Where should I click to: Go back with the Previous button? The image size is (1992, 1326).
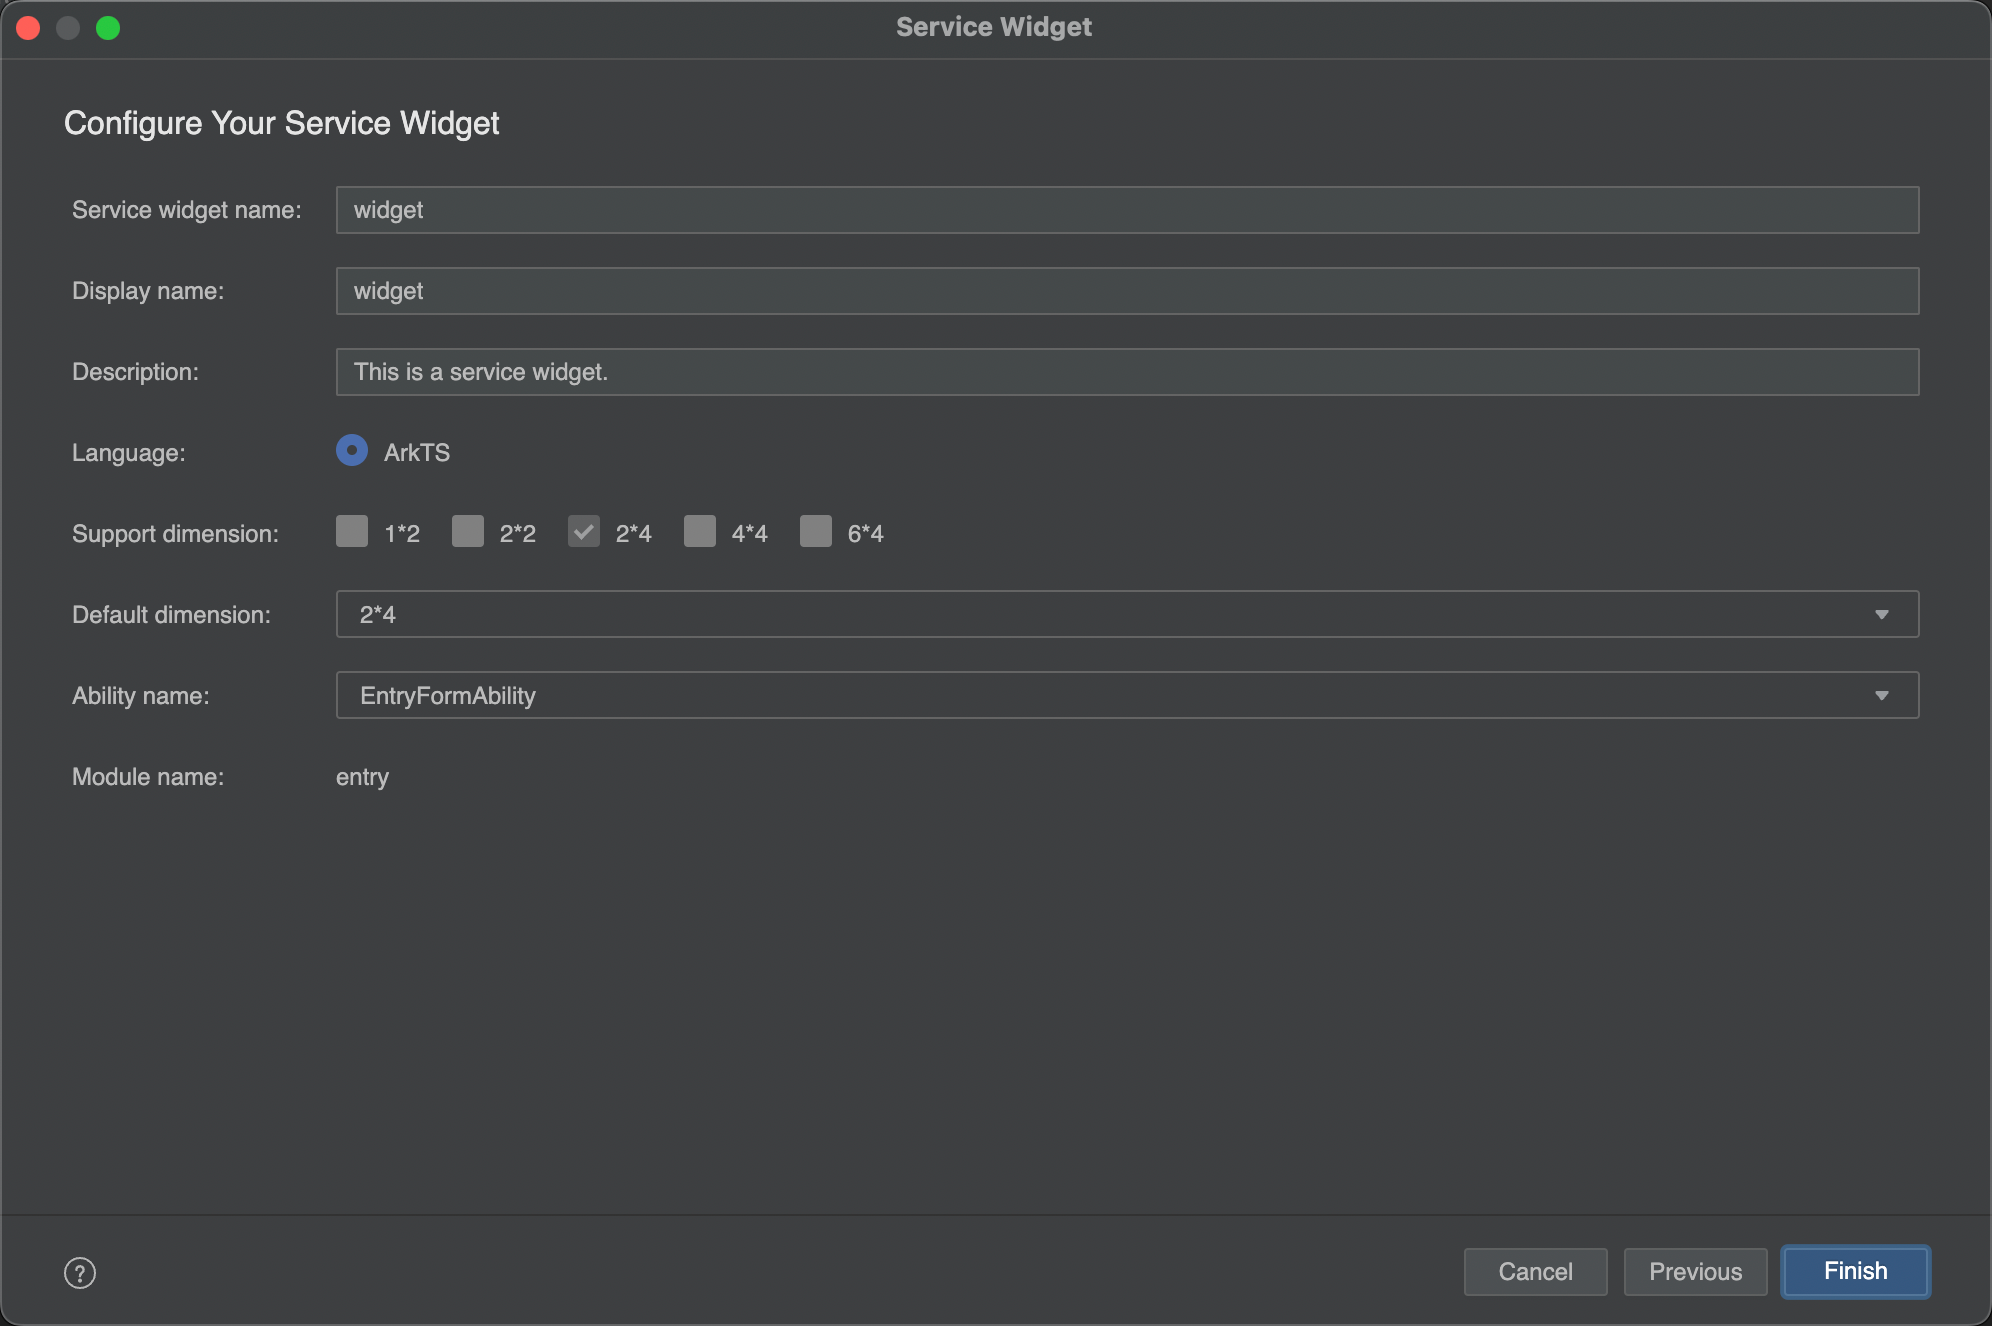pyautogui.click(x=1695, y=1271)
